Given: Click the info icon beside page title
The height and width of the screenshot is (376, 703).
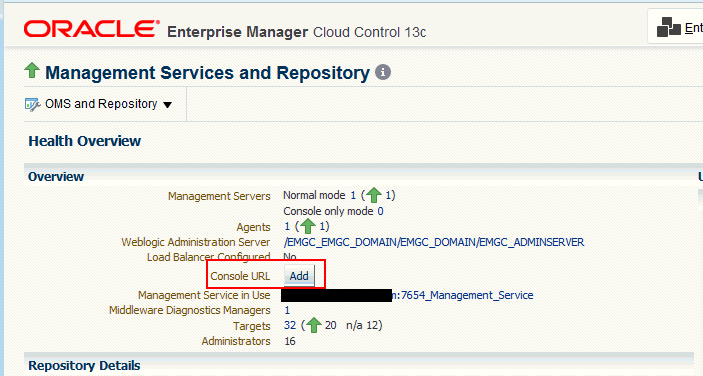Looking at the screenshot, I should [x=383, y=72].
